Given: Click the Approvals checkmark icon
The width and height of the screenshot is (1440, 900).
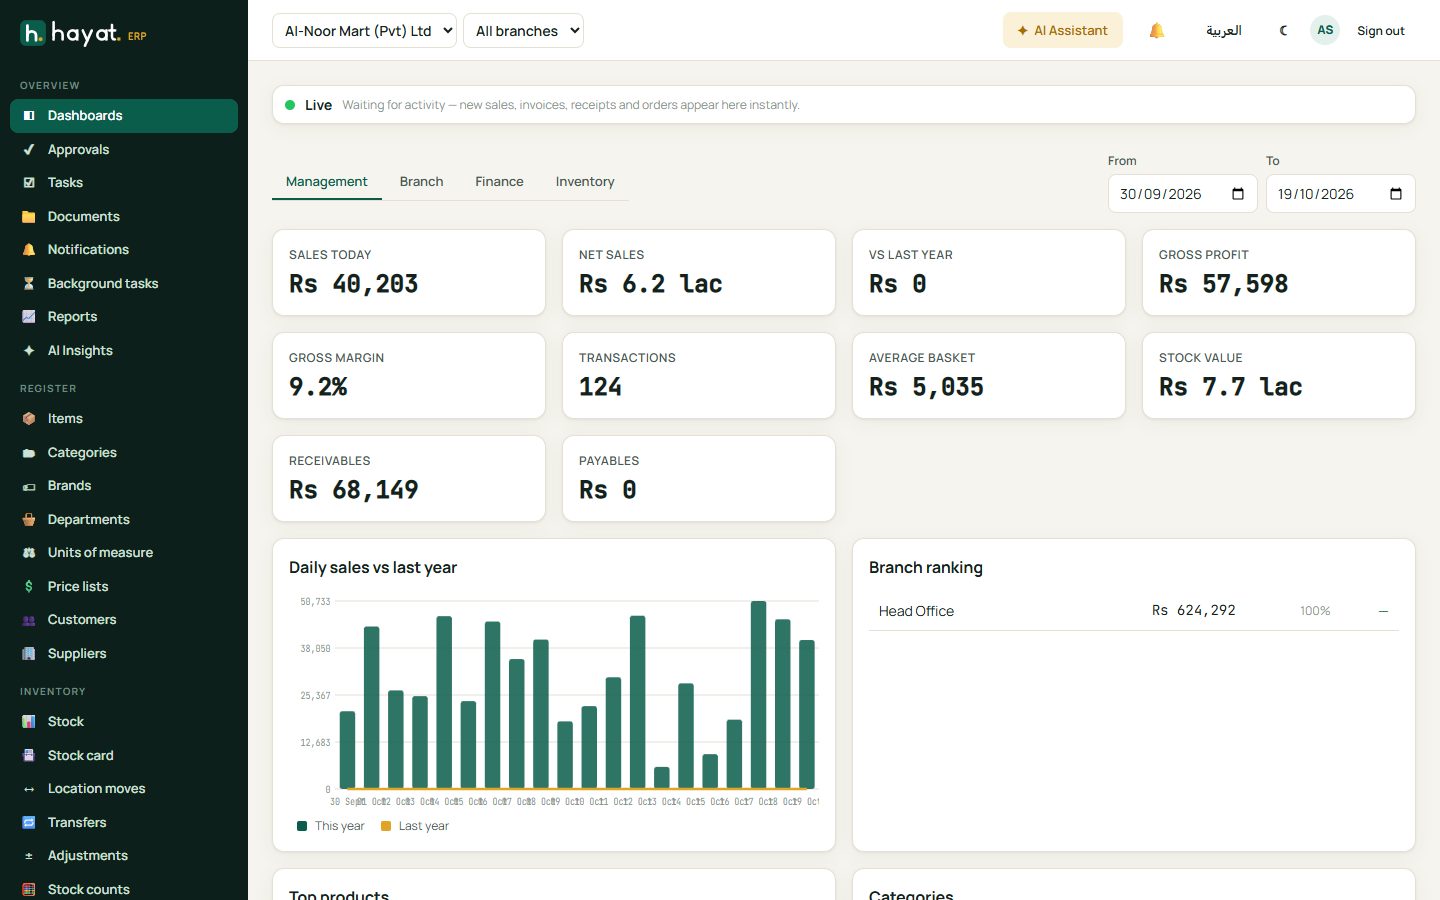Looking at the screenshot, I should click(29, 150).
